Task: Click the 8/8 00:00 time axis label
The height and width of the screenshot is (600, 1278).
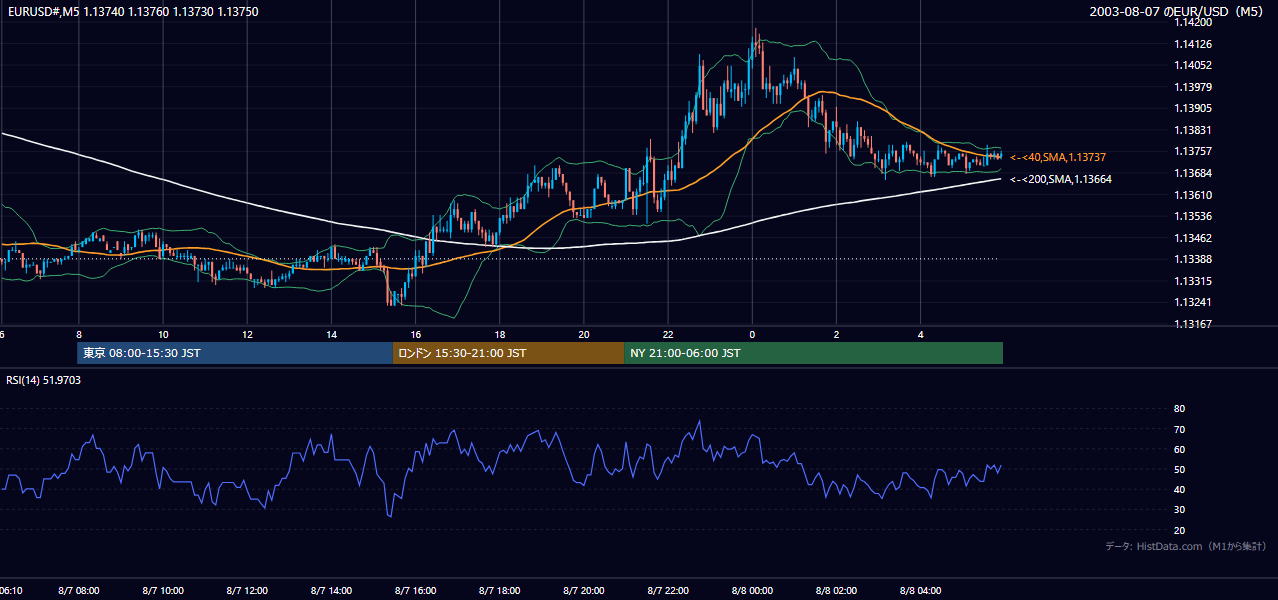Action: coord(752,591)
